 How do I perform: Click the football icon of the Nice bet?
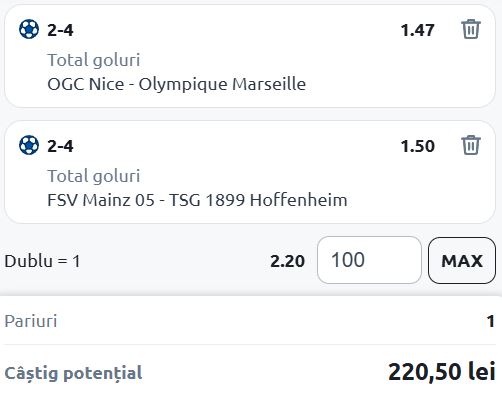point(29,29)
